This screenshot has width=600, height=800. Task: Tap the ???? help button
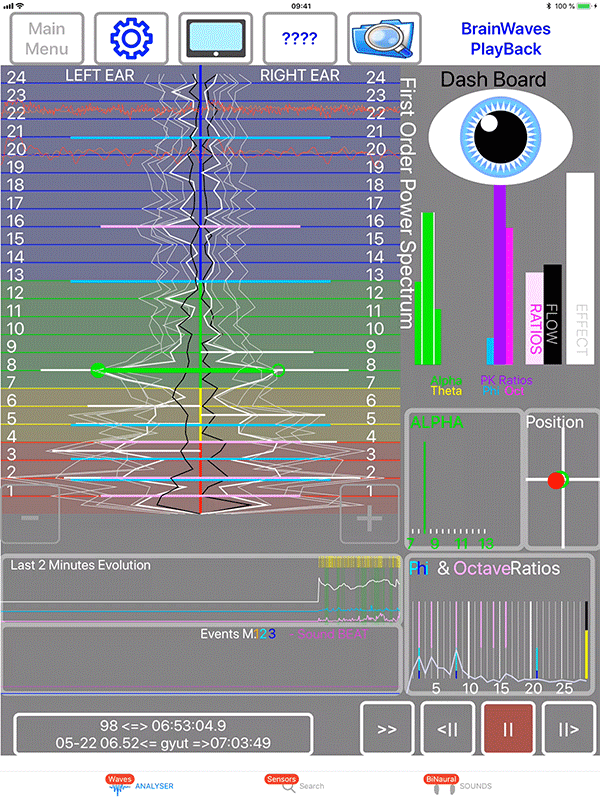[x=300, y=38]
